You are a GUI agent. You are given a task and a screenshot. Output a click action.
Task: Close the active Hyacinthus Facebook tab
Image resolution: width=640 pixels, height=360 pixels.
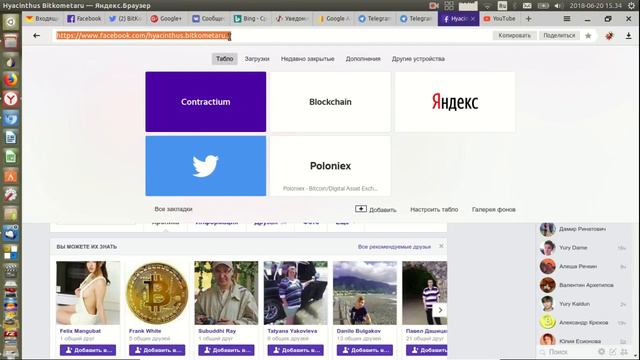[x=473, y=19]
